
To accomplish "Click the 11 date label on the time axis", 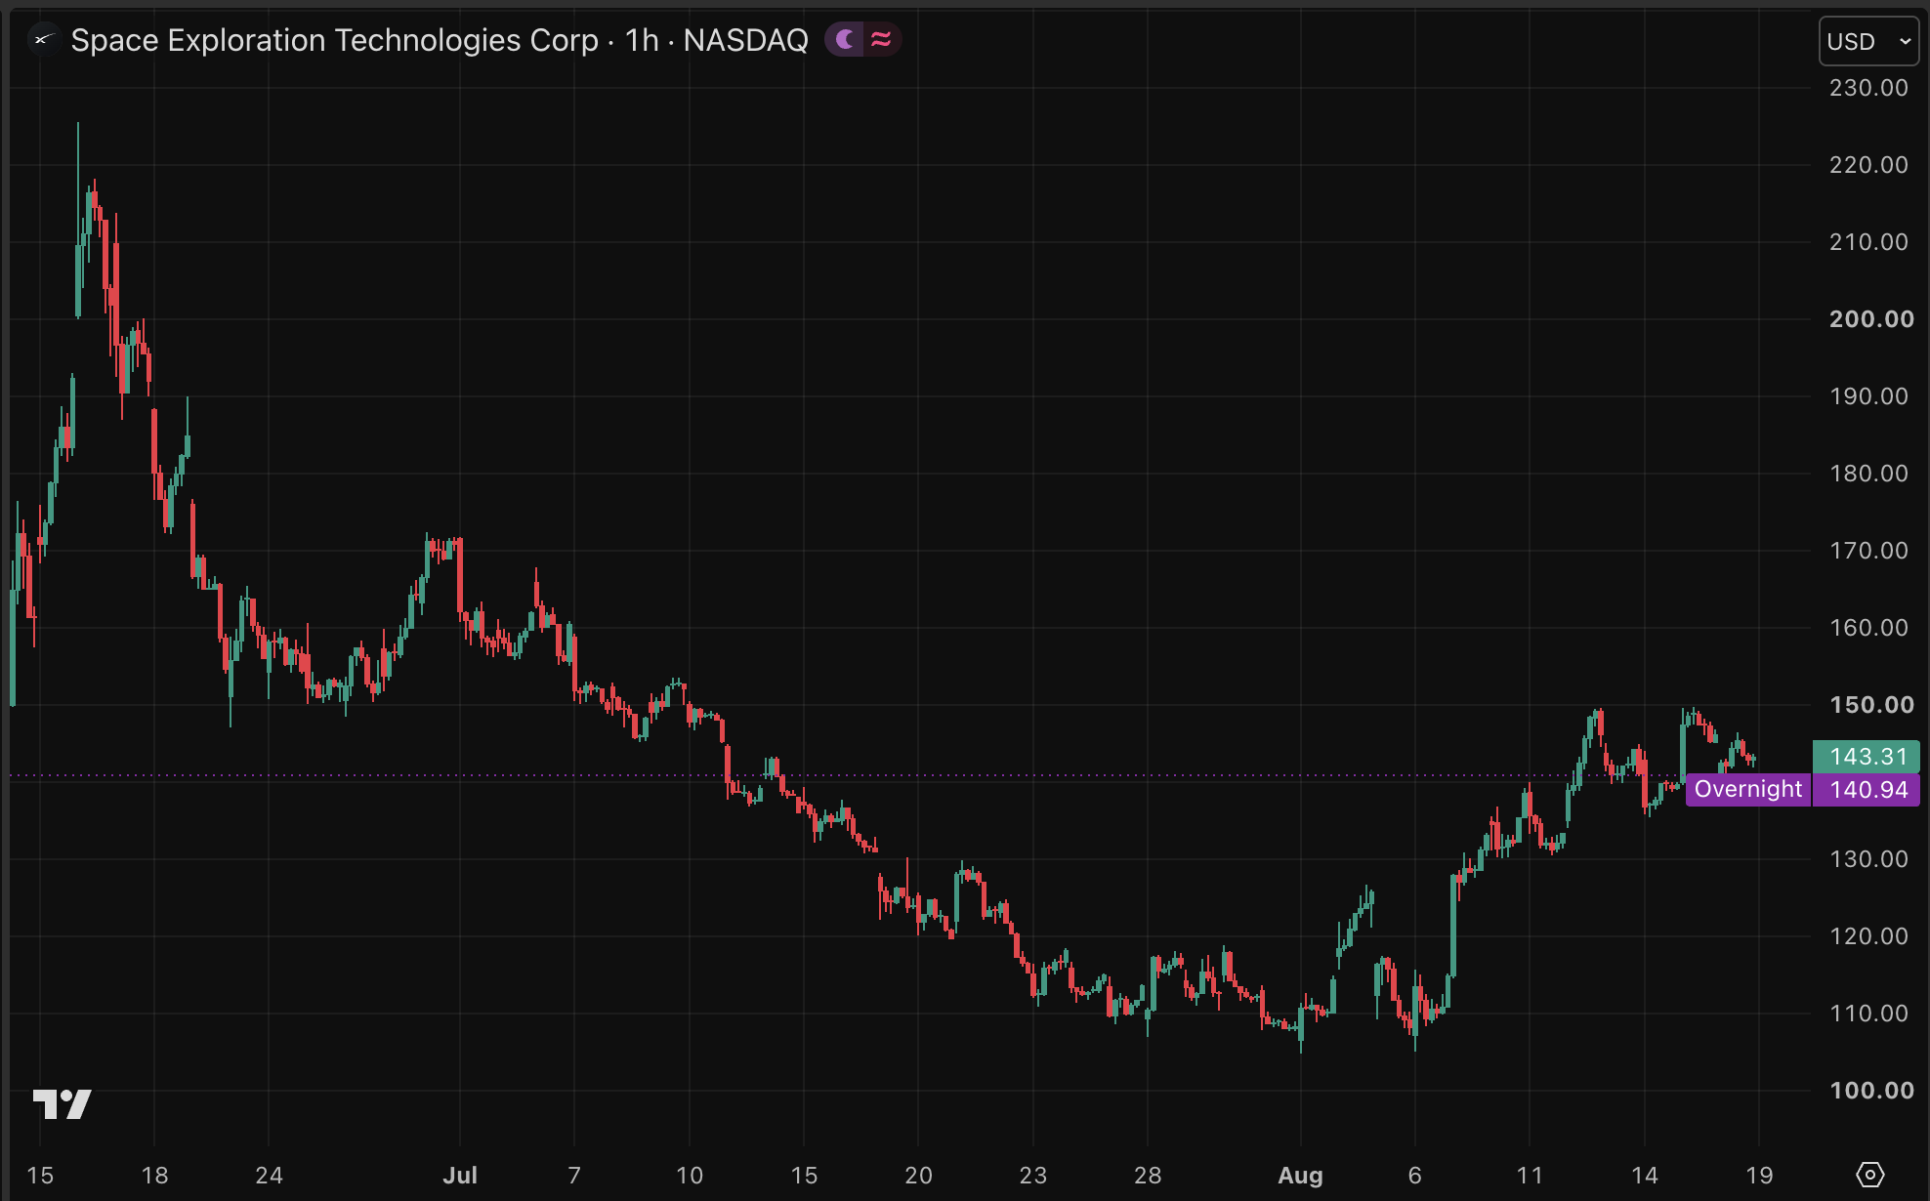I will (x=1529, y=1175).
